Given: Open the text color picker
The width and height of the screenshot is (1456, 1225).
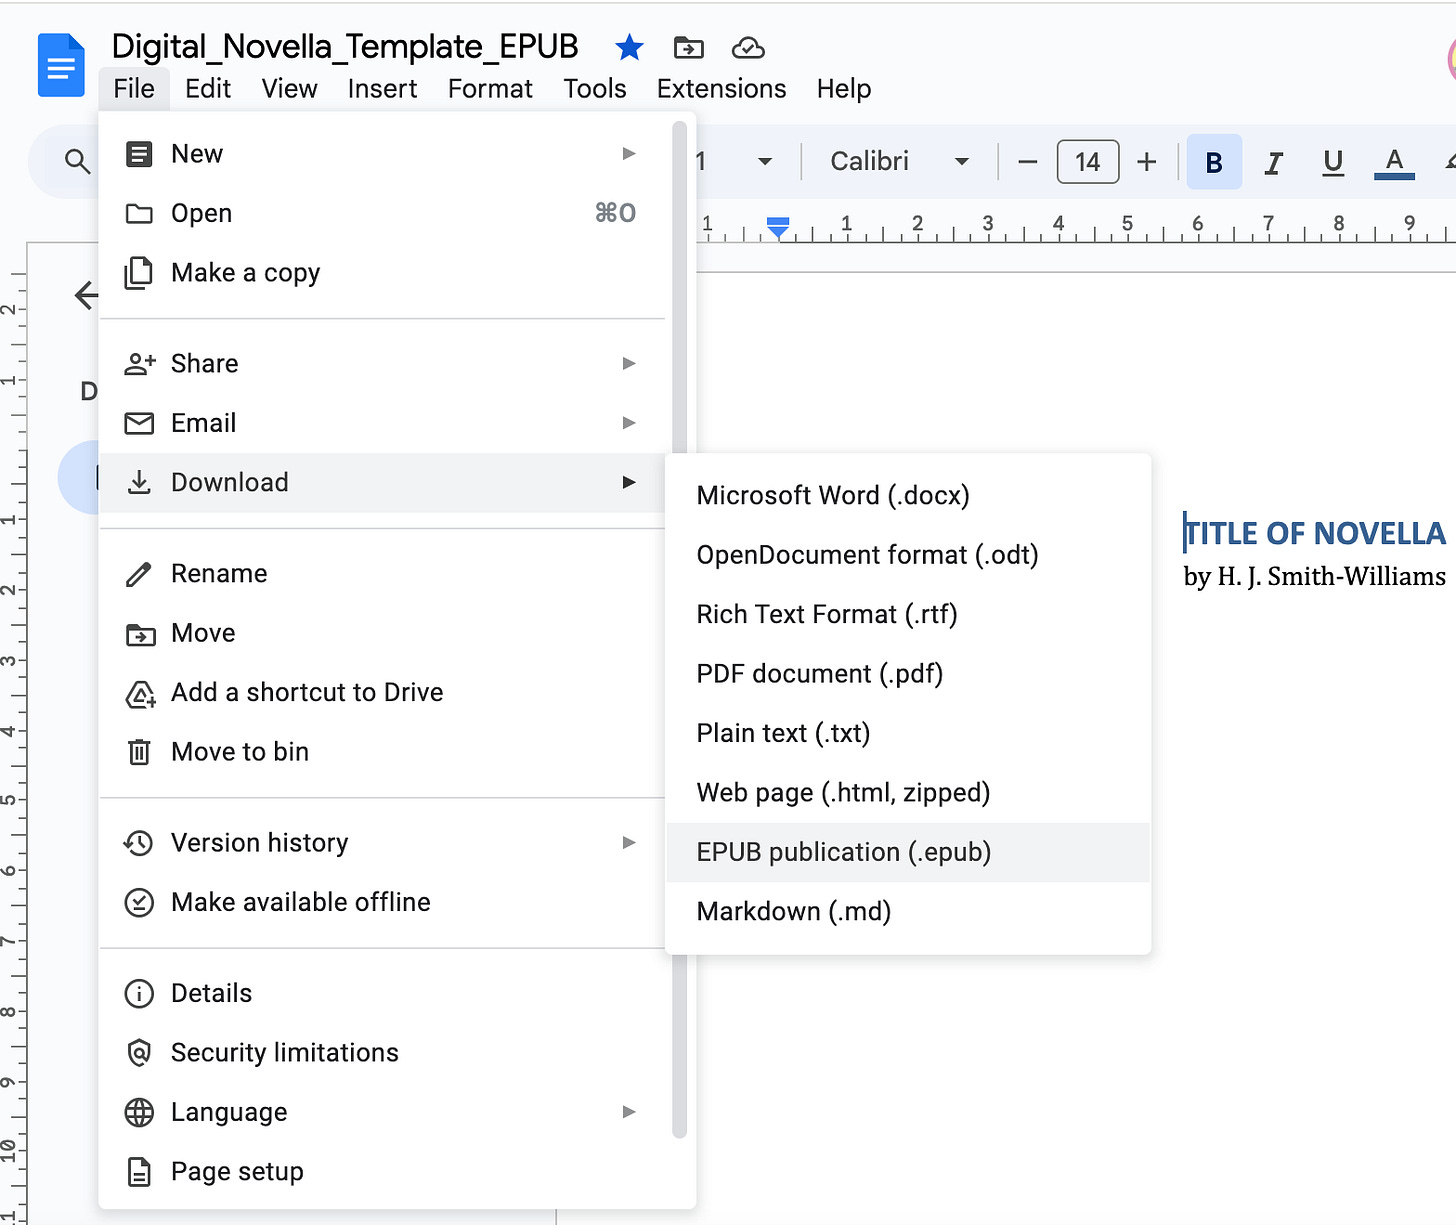Looking at the screenshot, I should pyautogui.click(x=1394, y=162).
